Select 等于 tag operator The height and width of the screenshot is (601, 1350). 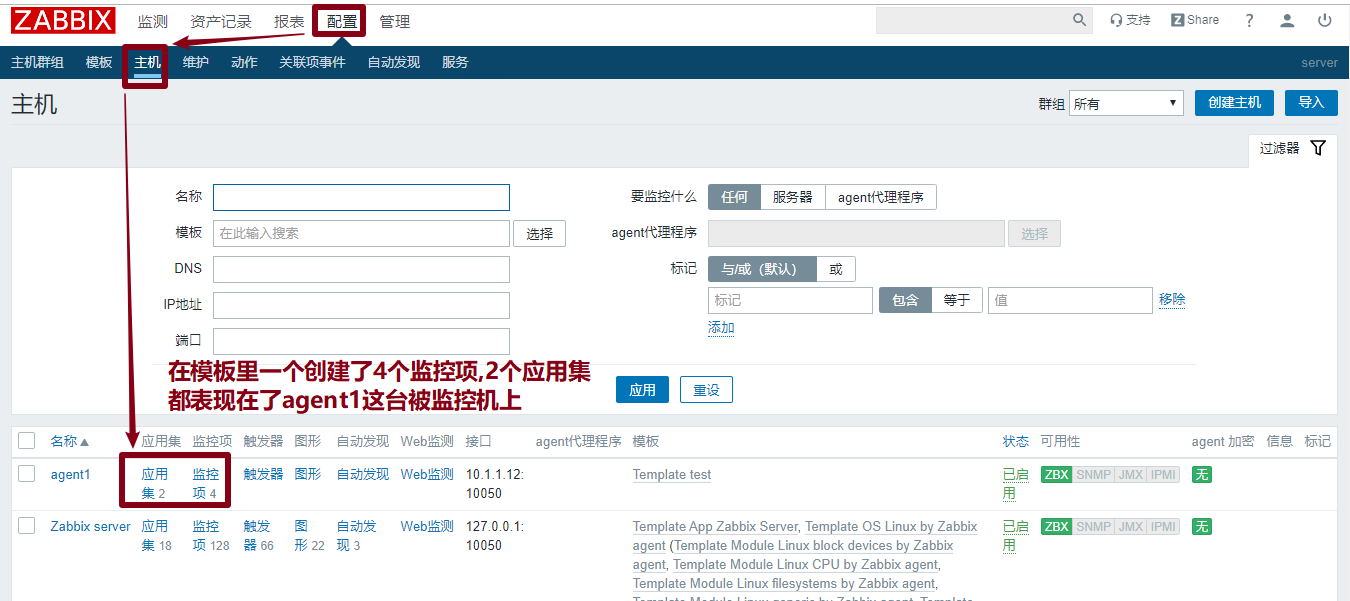(957, 300)
